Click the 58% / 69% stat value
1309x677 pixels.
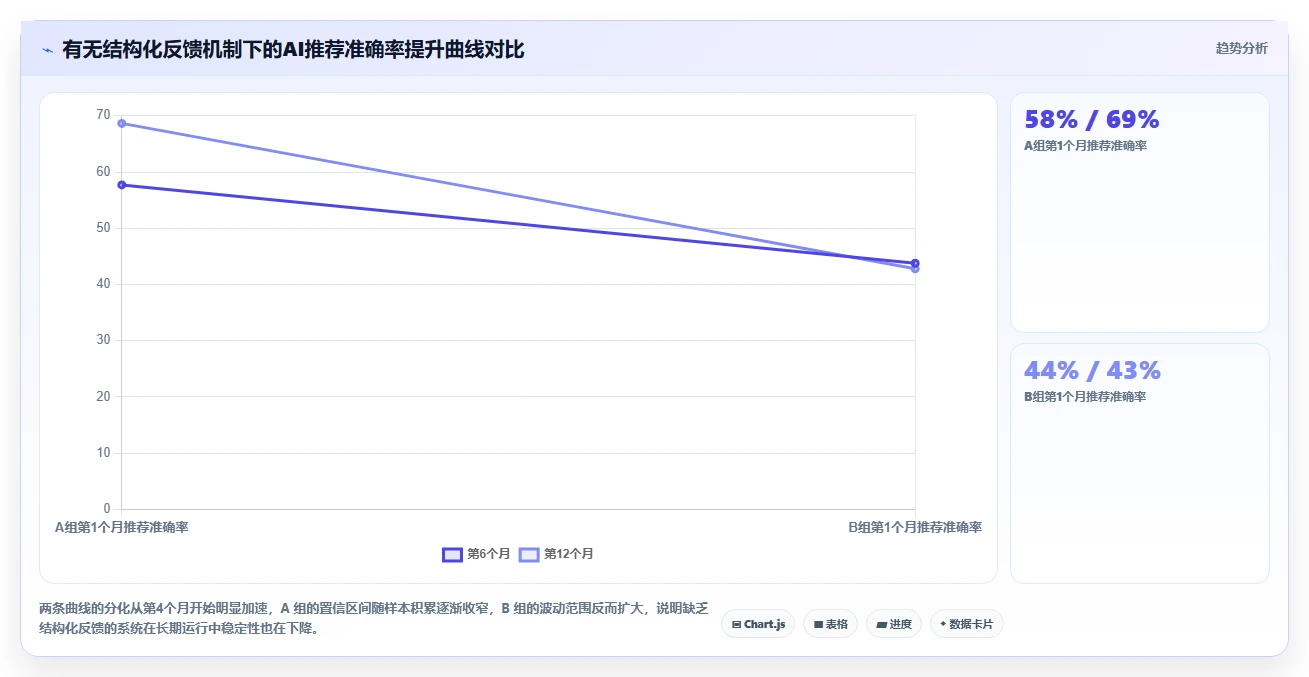pyautogui.click(x=1092, y=120)
